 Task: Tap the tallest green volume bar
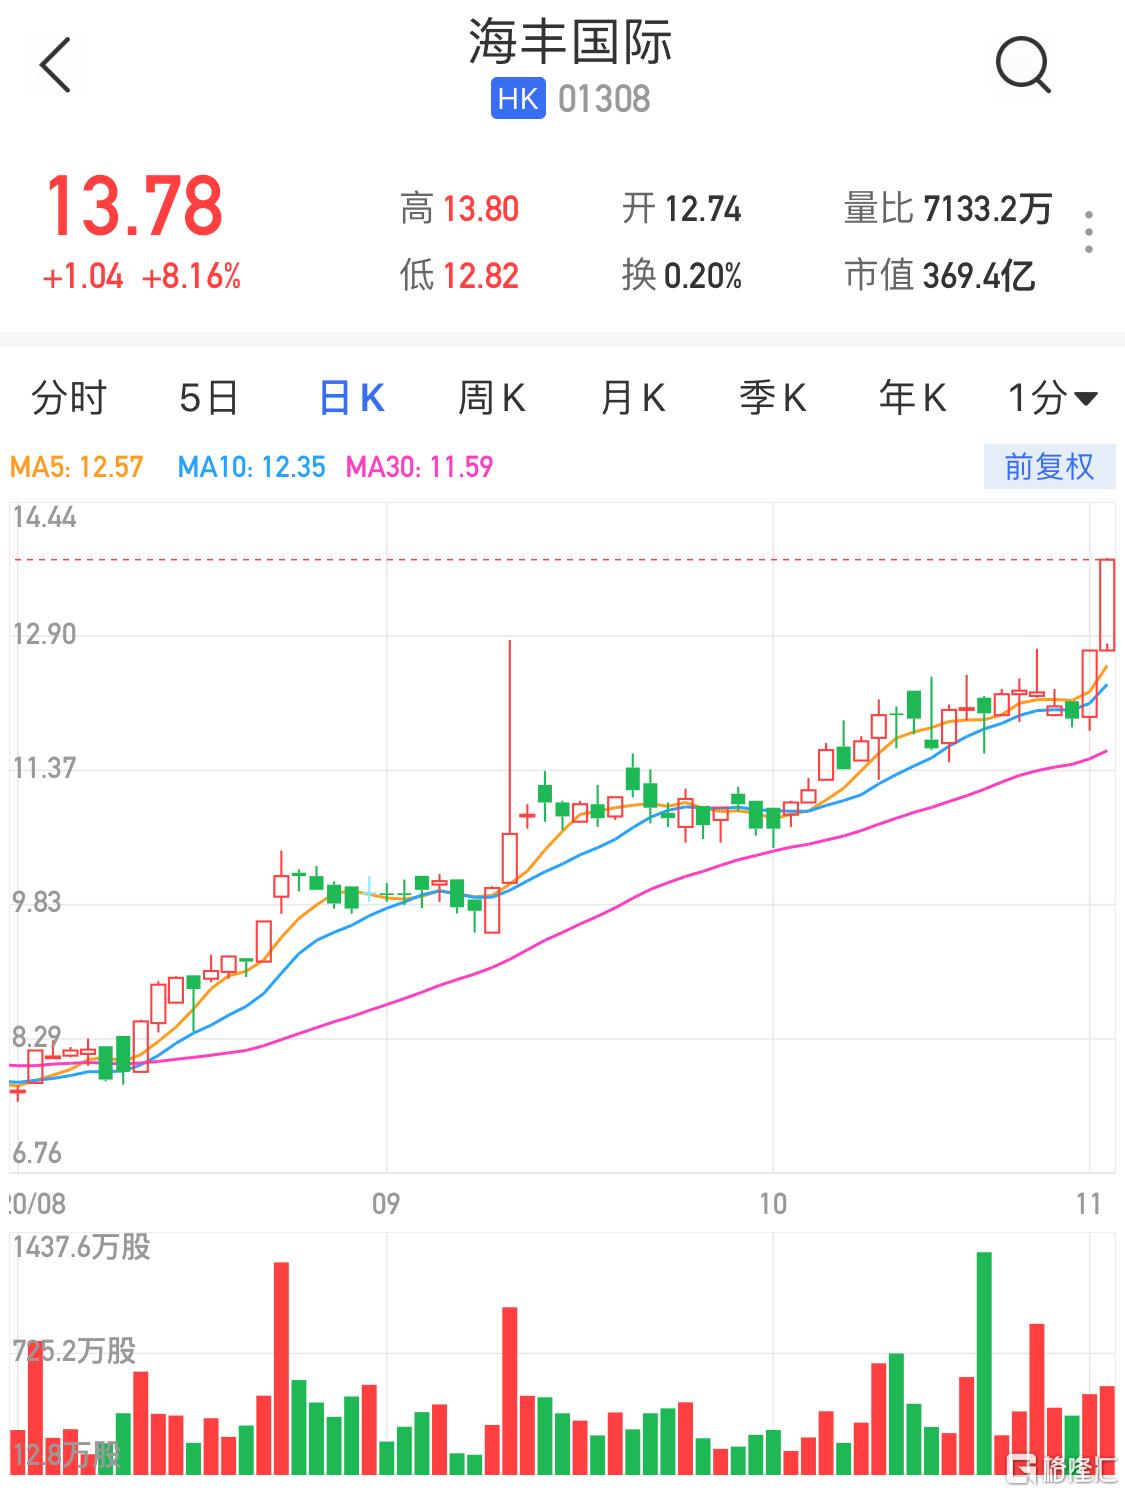[984, 1362]
